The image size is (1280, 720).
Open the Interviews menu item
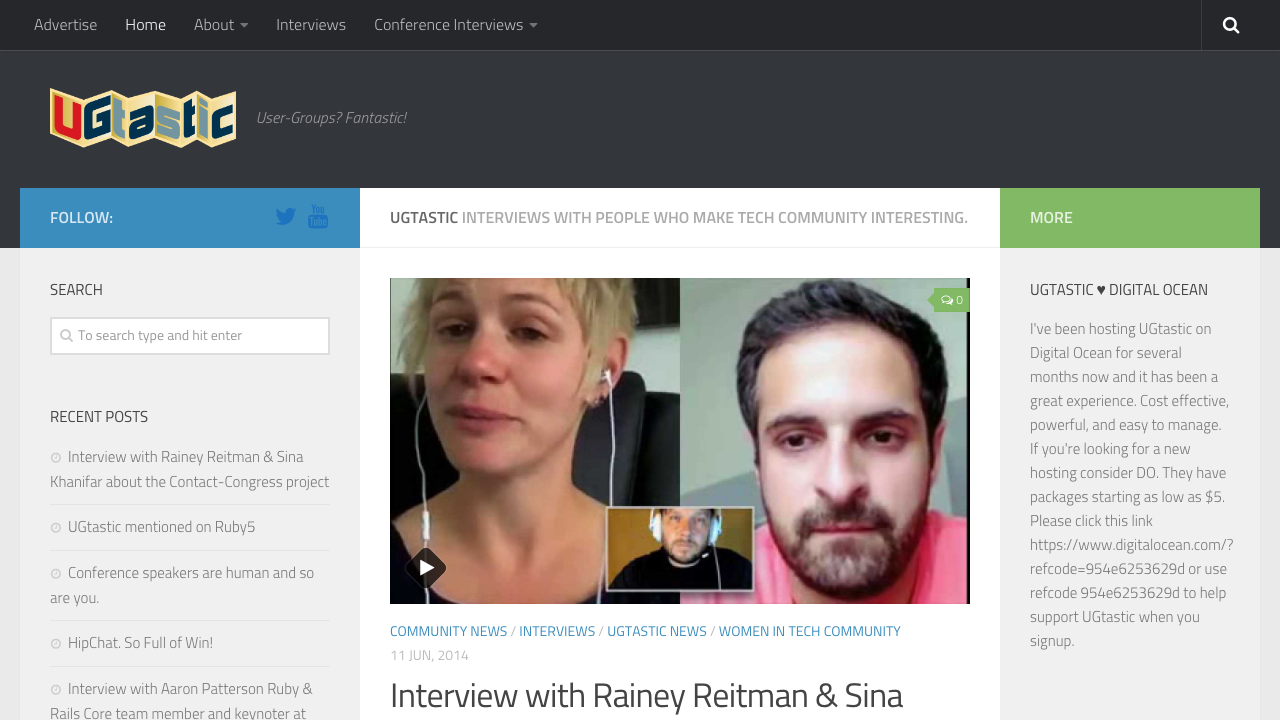tap(311, 25)
